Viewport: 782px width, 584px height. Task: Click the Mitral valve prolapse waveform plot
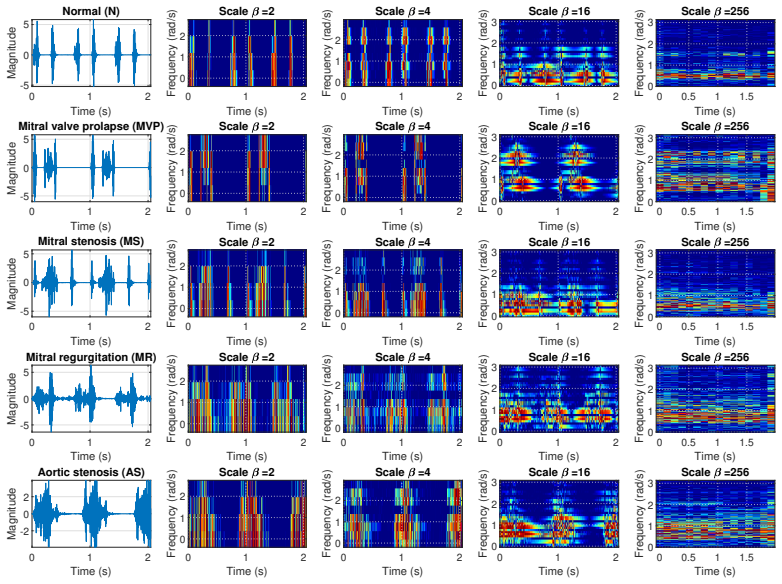pyautogui.click(x=91, y=169)
